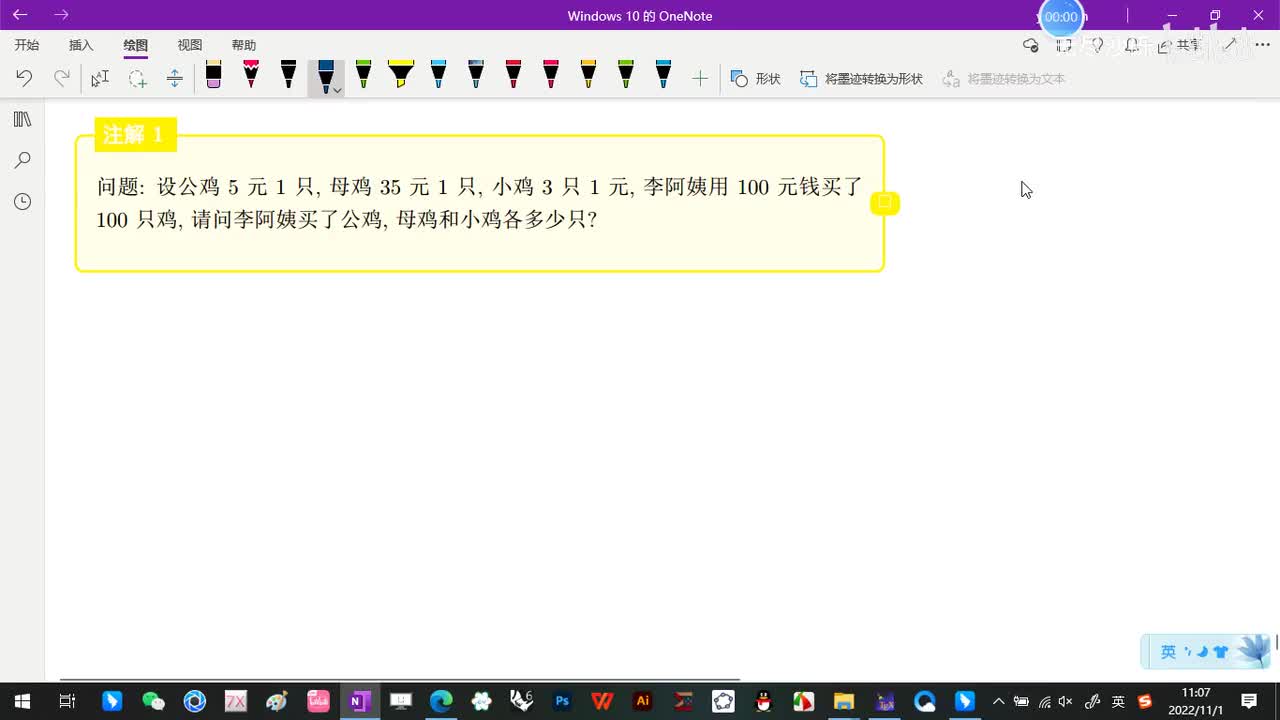Open Microsoft Edge from the taskbar
The image size is (1280, 720).
(441, 701)
